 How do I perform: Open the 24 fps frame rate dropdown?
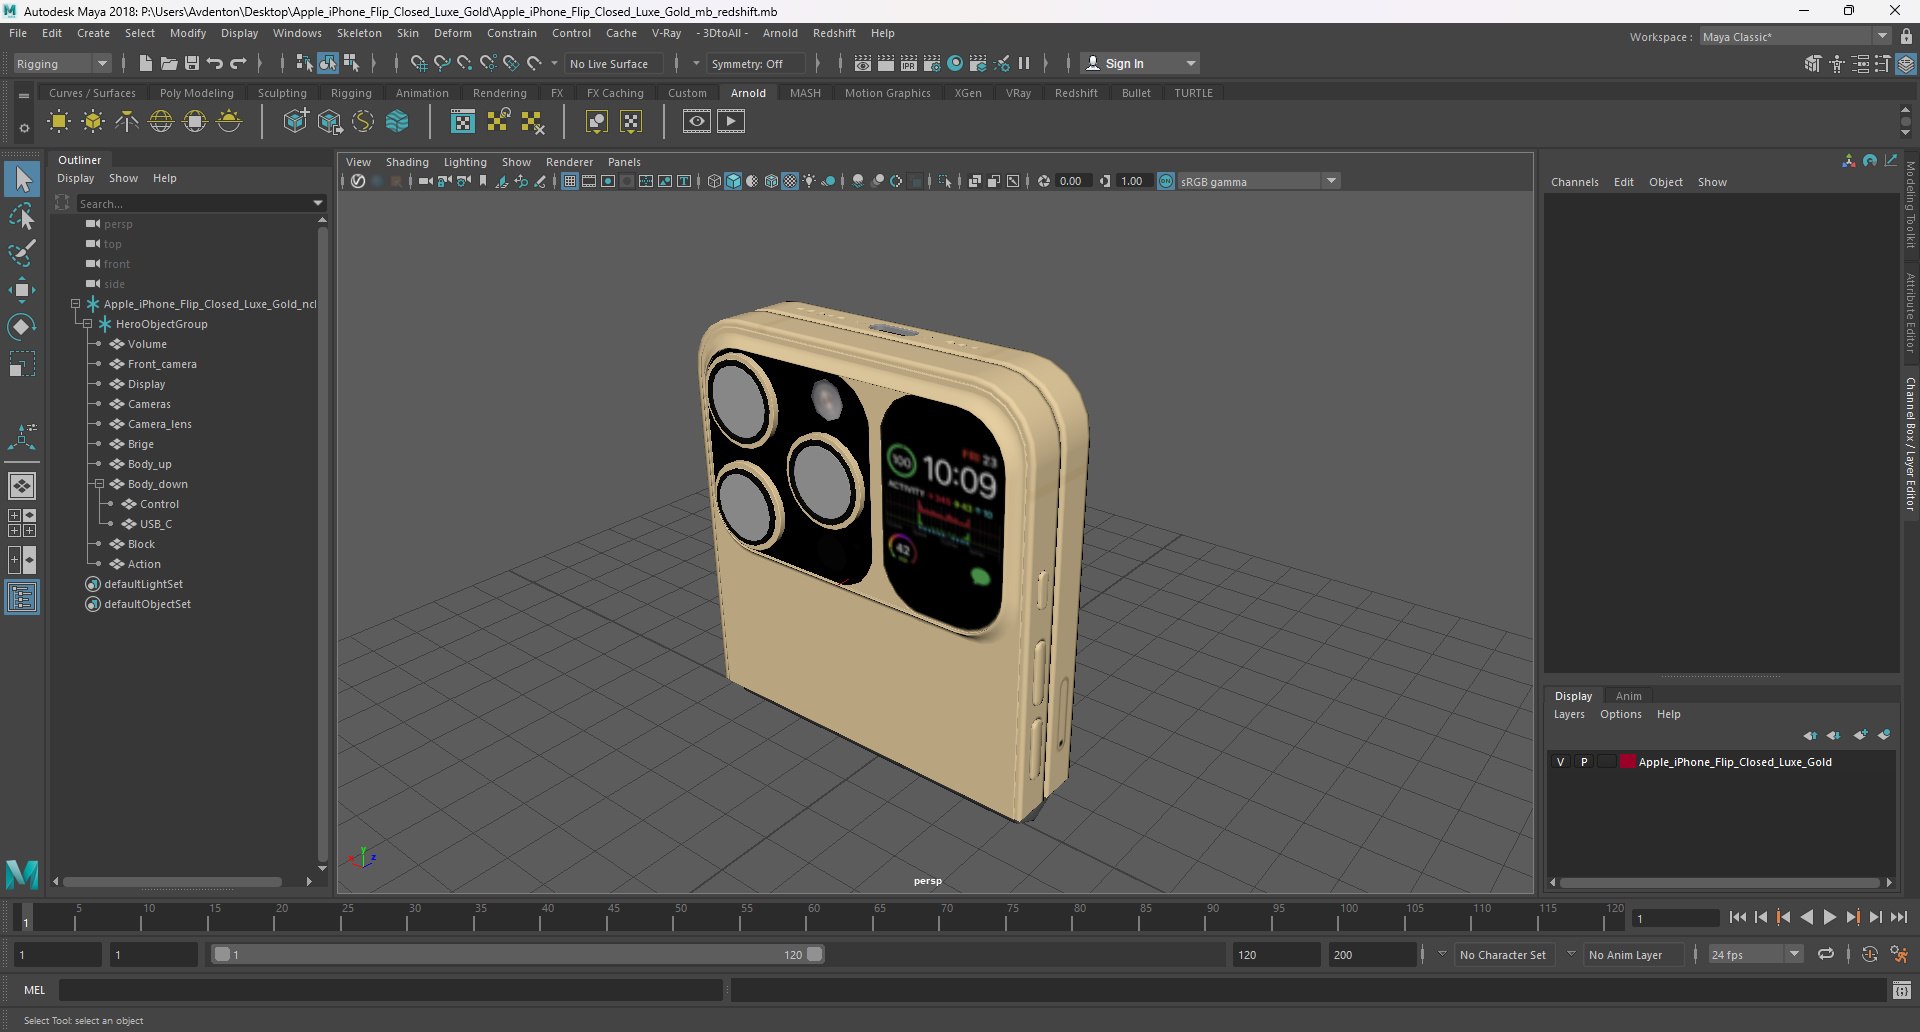pyautogui.click(x=1794, y=955)
